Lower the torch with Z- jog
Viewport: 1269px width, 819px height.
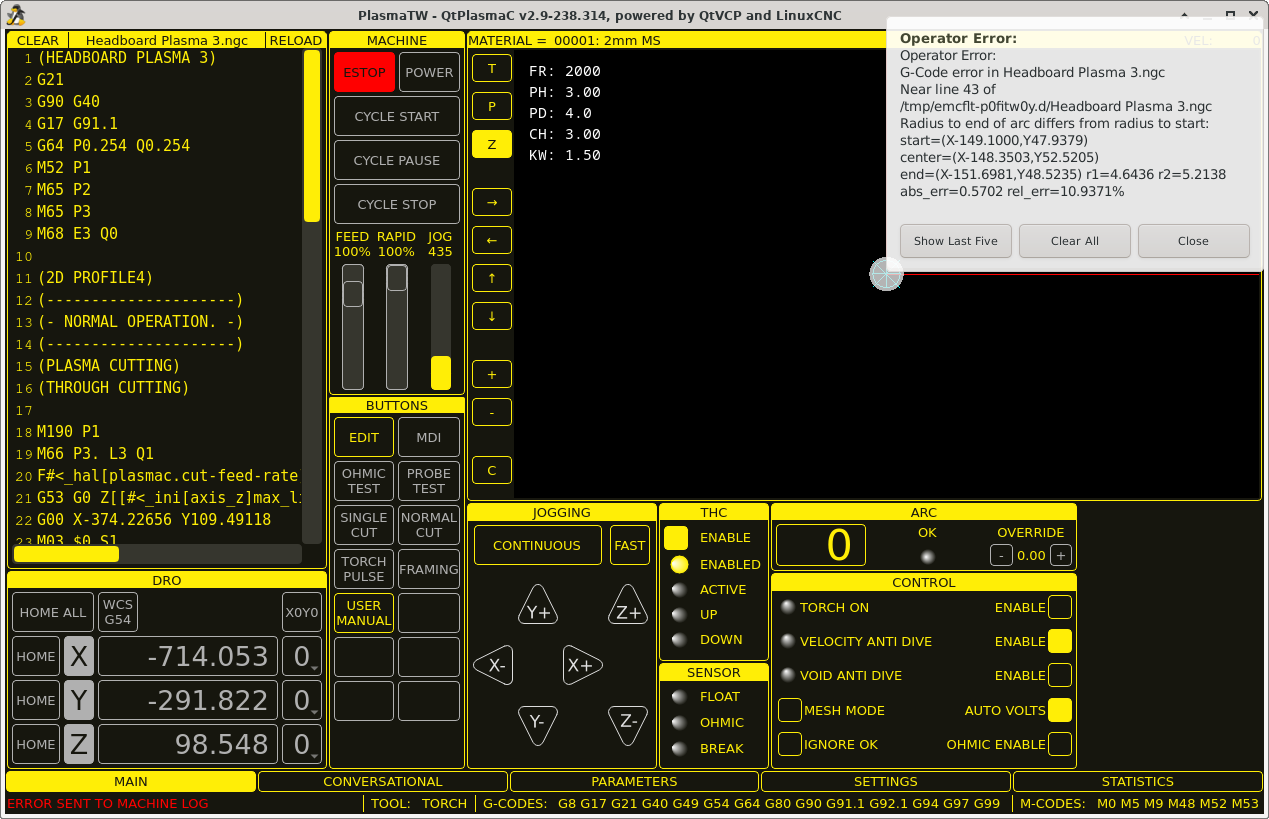coord(628,724)
